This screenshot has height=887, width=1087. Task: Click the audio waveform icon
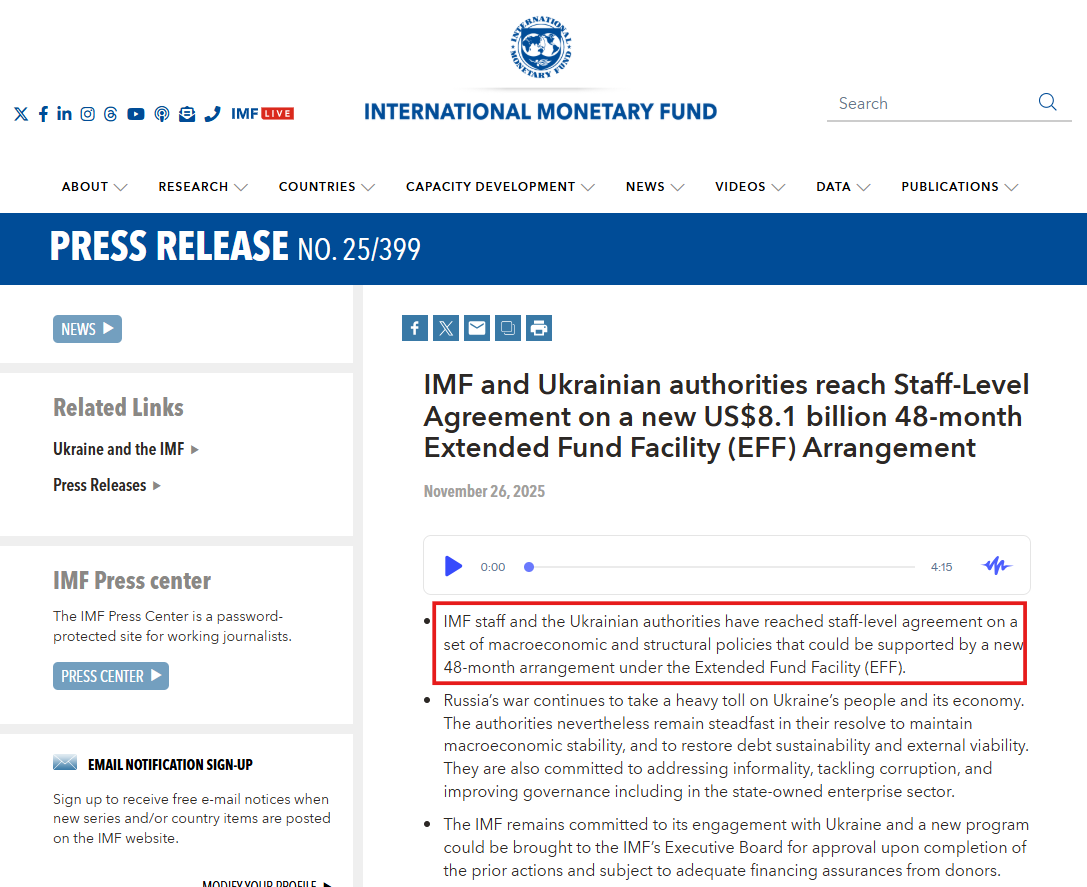click(x=996, y=566)
